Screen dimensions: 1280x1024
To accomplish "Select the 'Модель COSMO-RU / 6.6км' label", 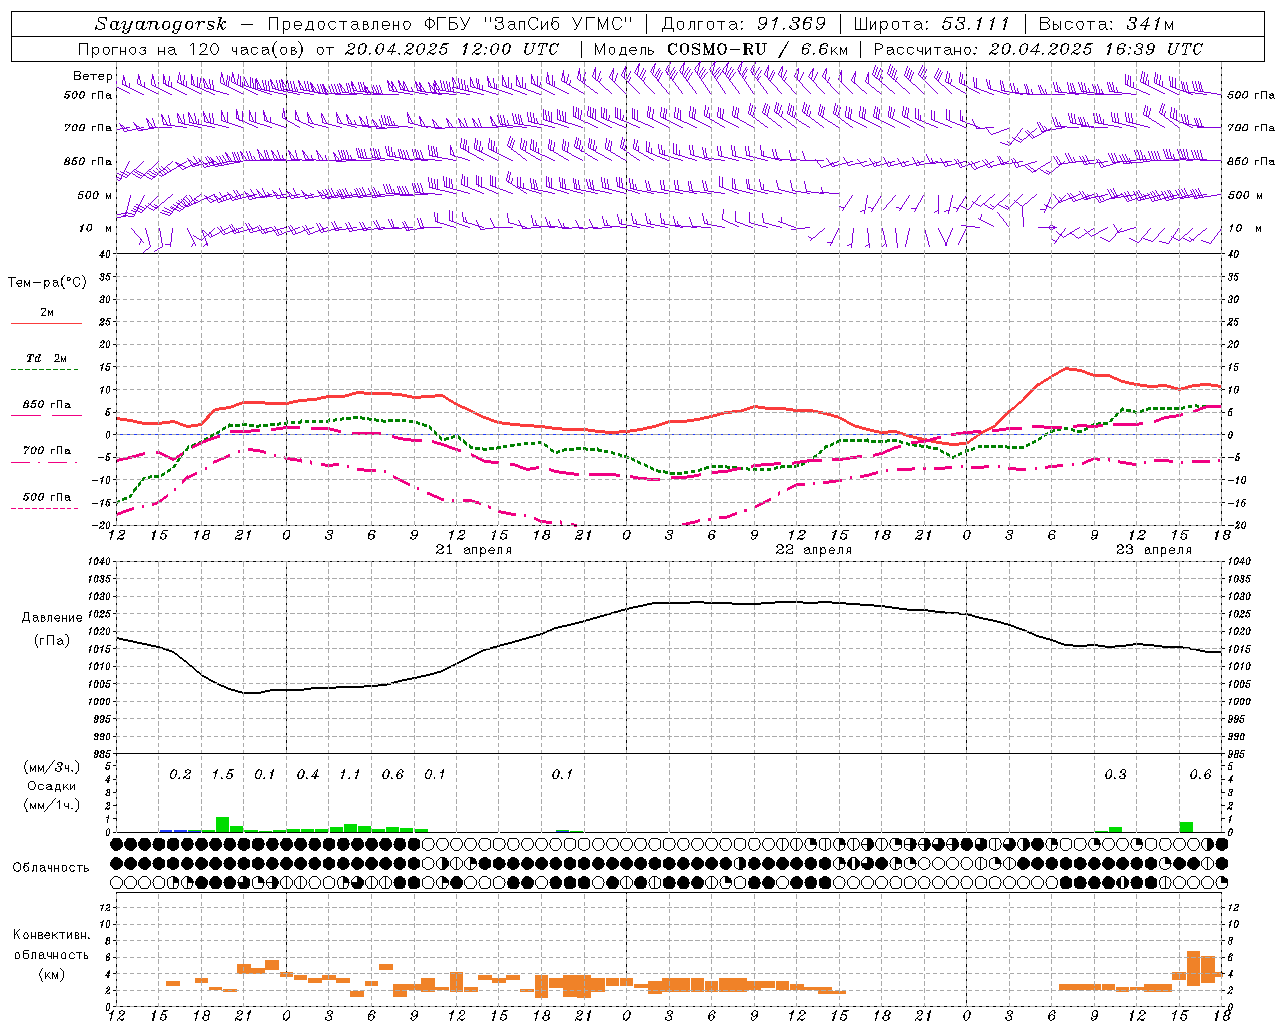I will 721,49.
